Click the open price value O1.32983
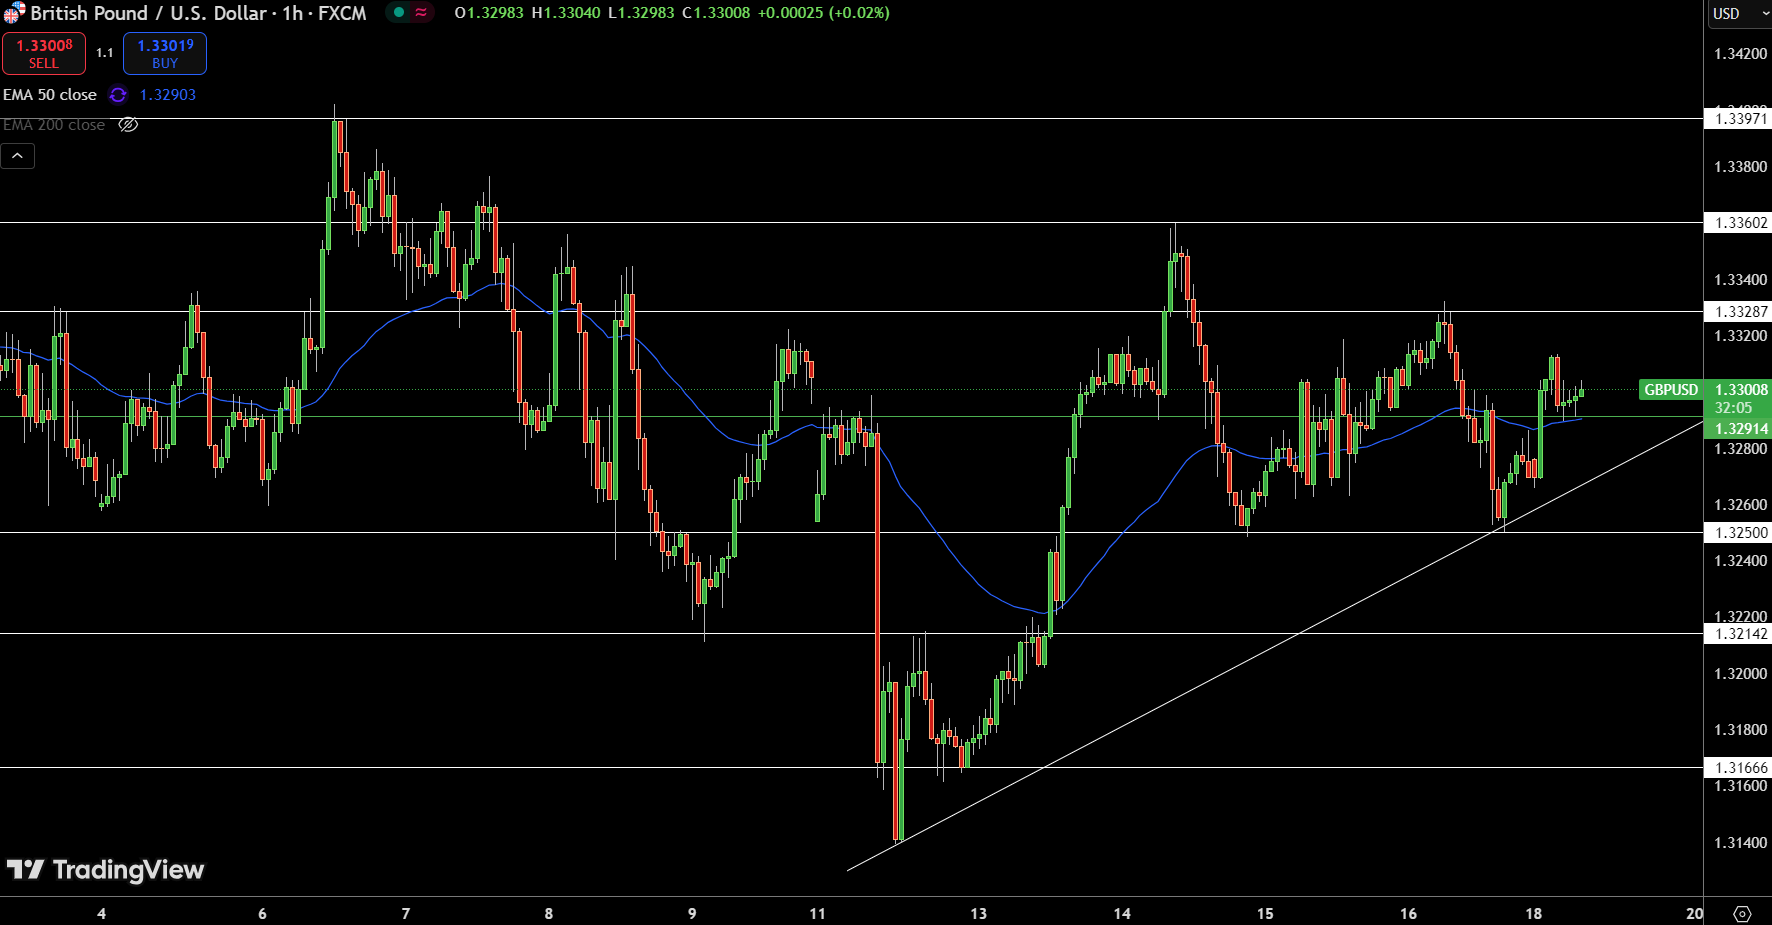This screenshot has width=1772, height=925. pos(489,13)
